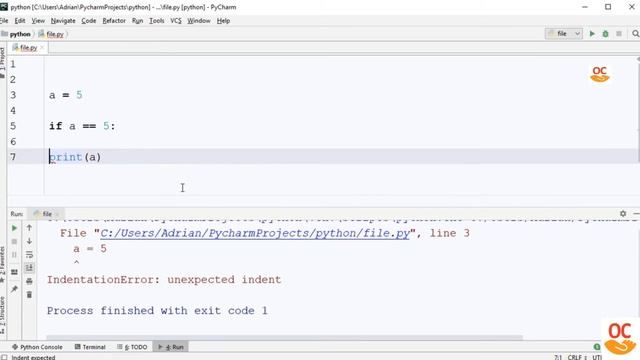Expand the Project side panel
This screenshot has width=640, height=360.
pyautogui.click(x=3, y=63)
